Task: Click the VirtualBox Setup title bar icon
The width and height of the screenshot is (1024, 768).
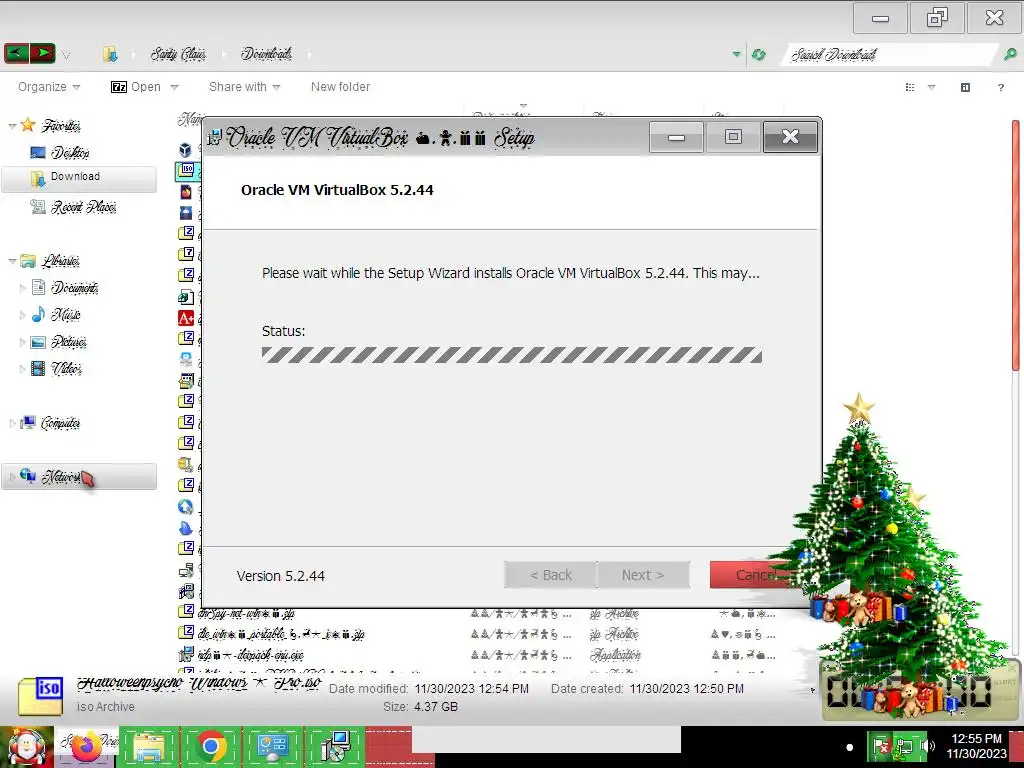Action: click(x=215, y=137)
